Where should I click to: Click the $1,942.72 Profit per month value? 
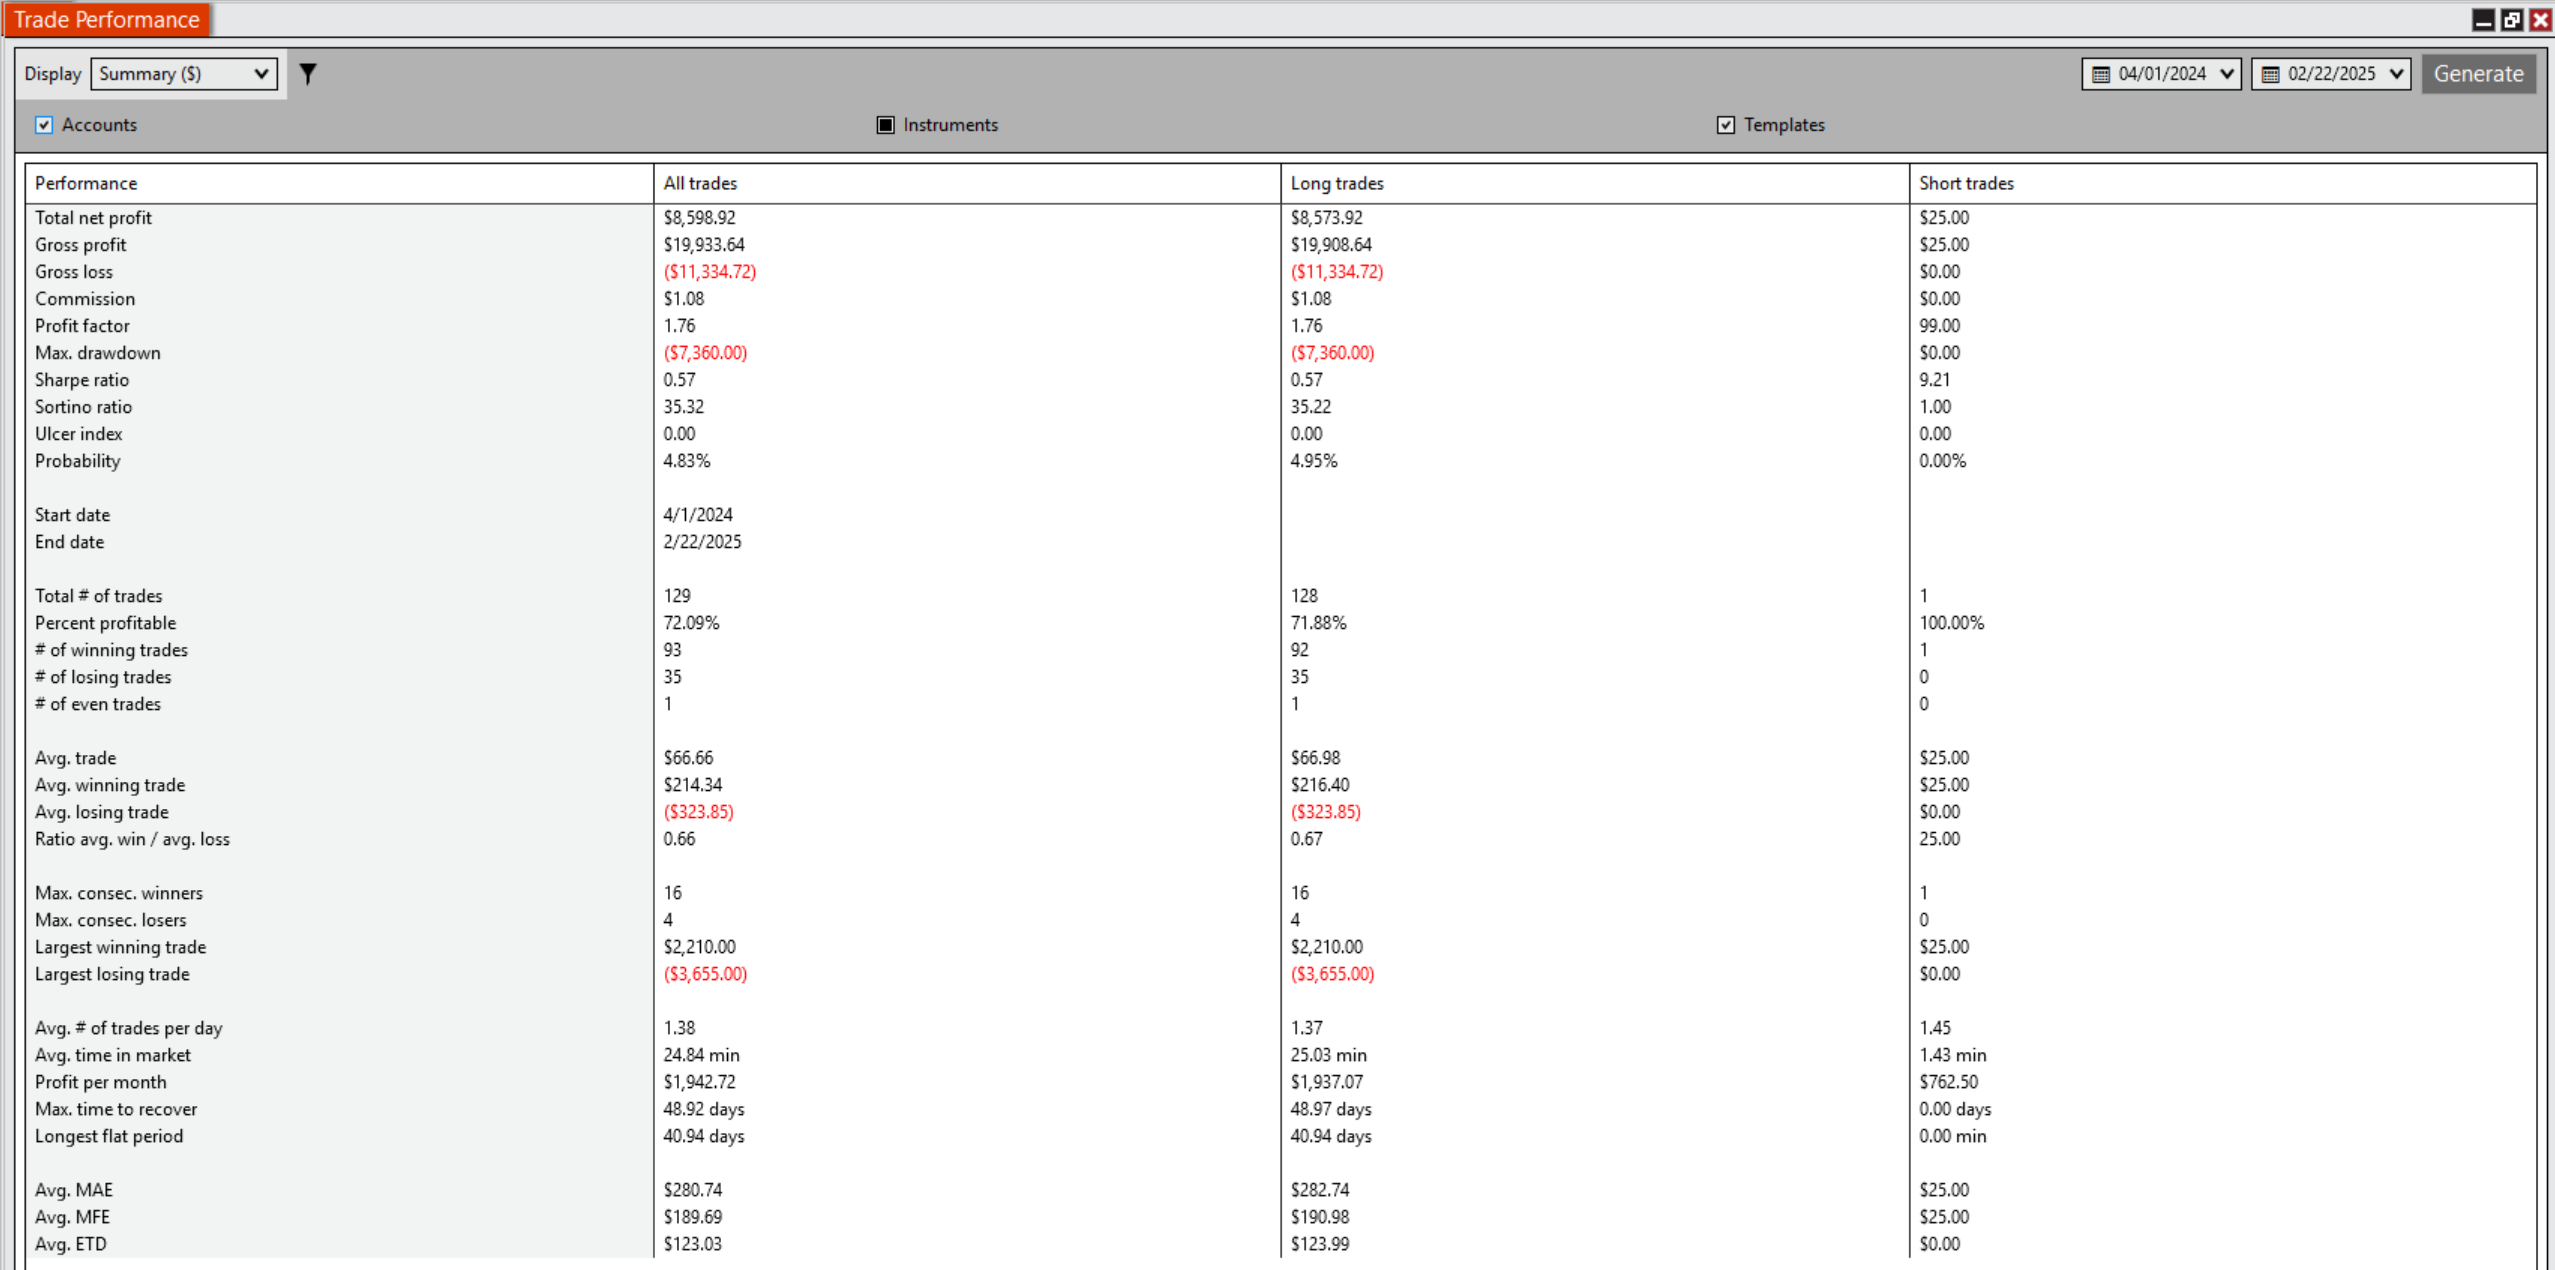click(x=699, y=1082)
